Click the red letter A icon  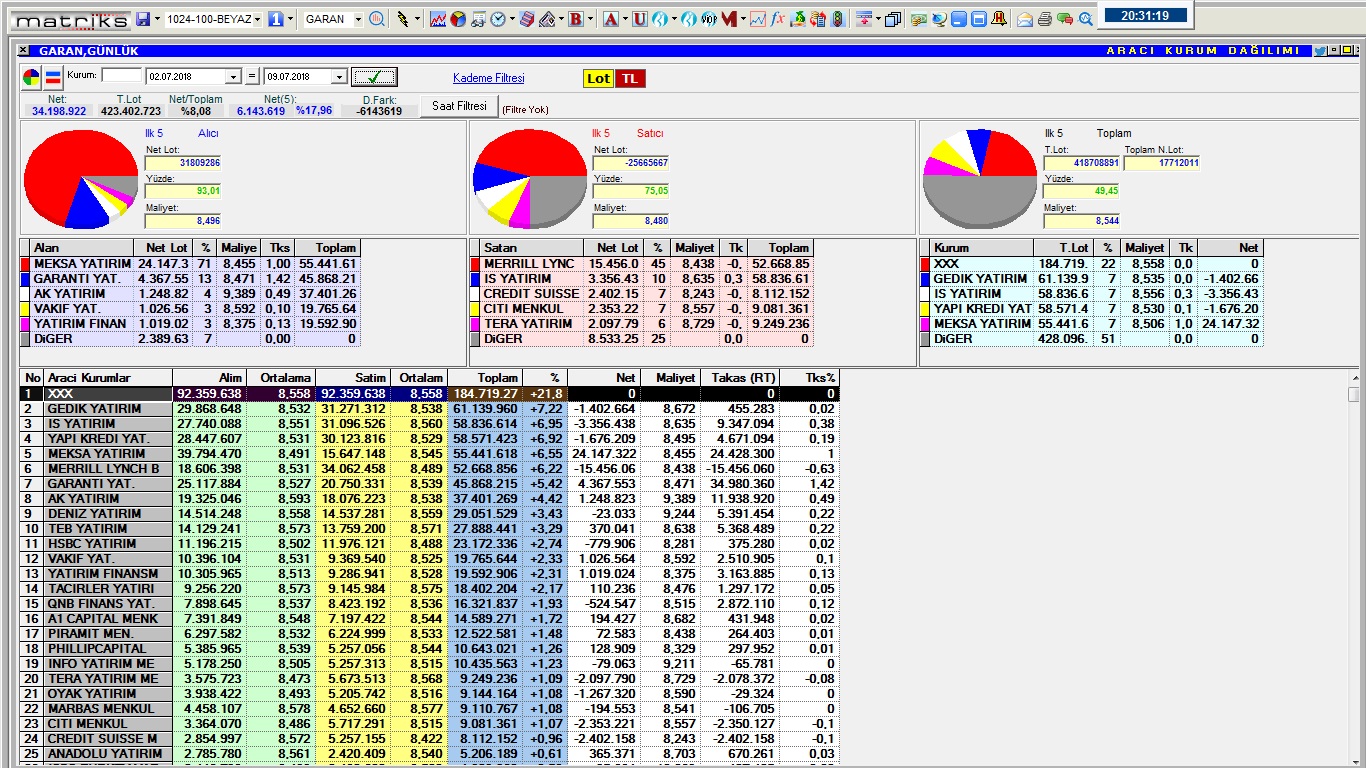pyautogui.click(x=610, y=19)
